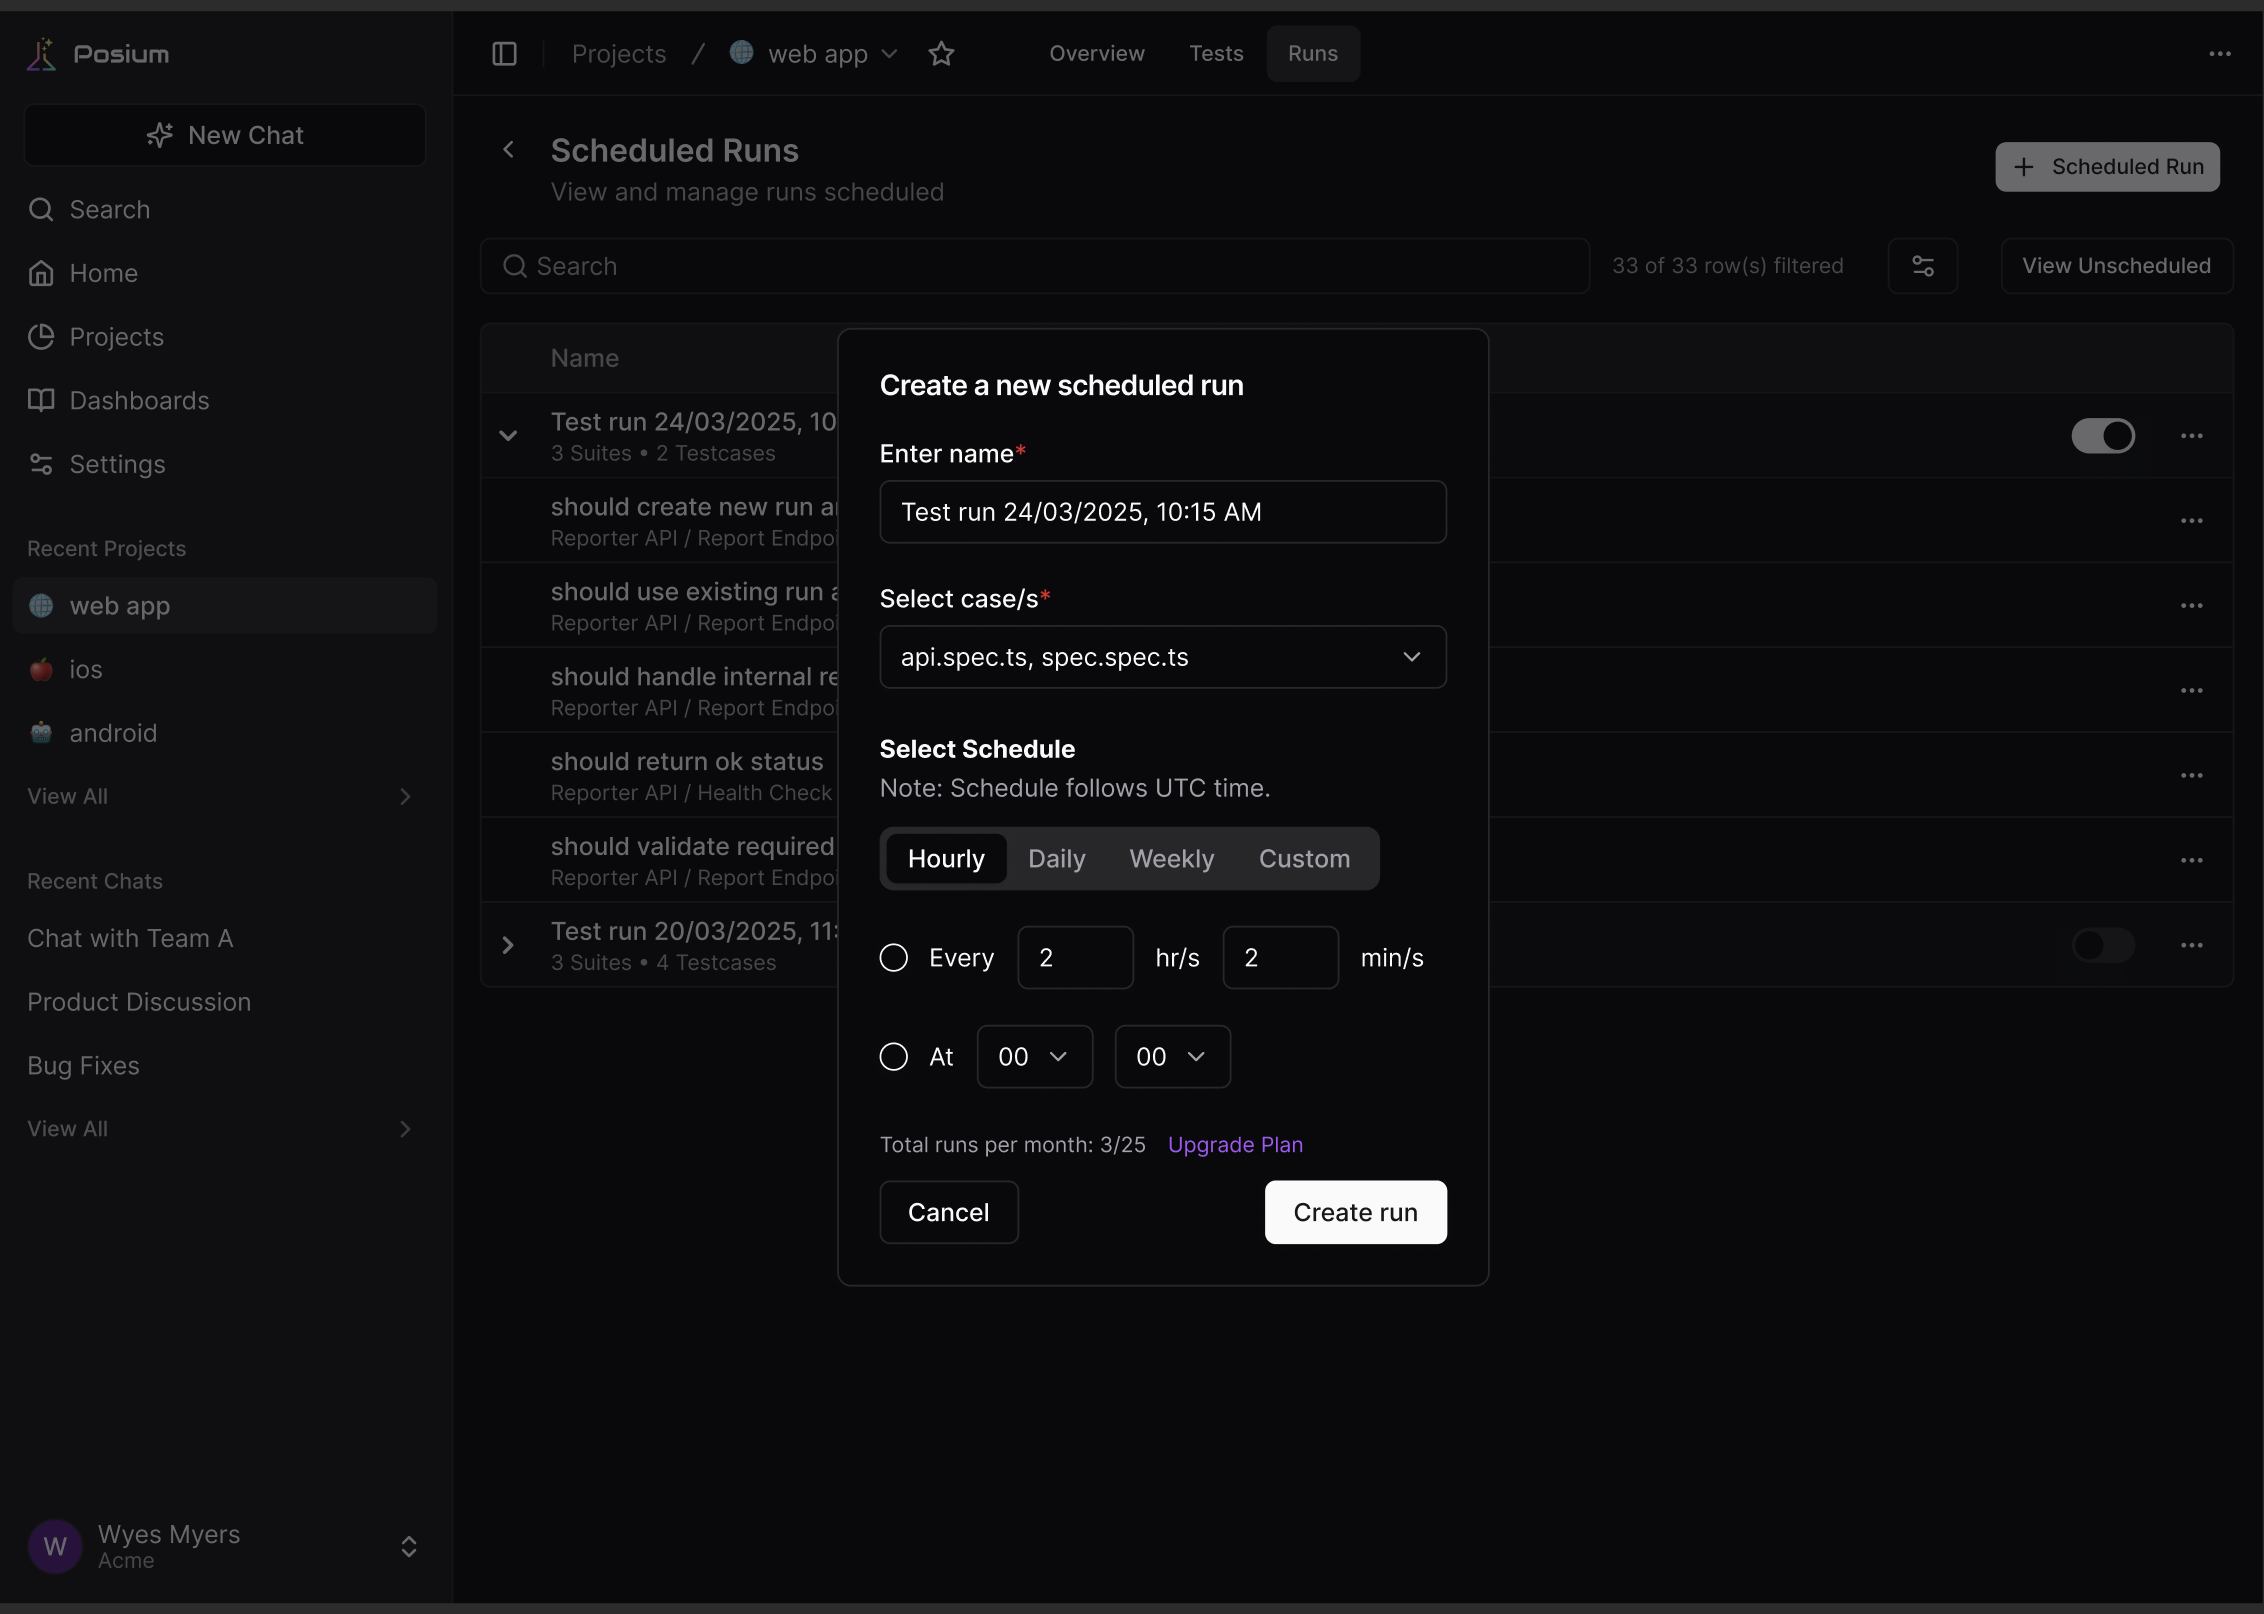Open the top-right more options menu
Viewport: 2264px width, 1614px height.
[2220, 54]
